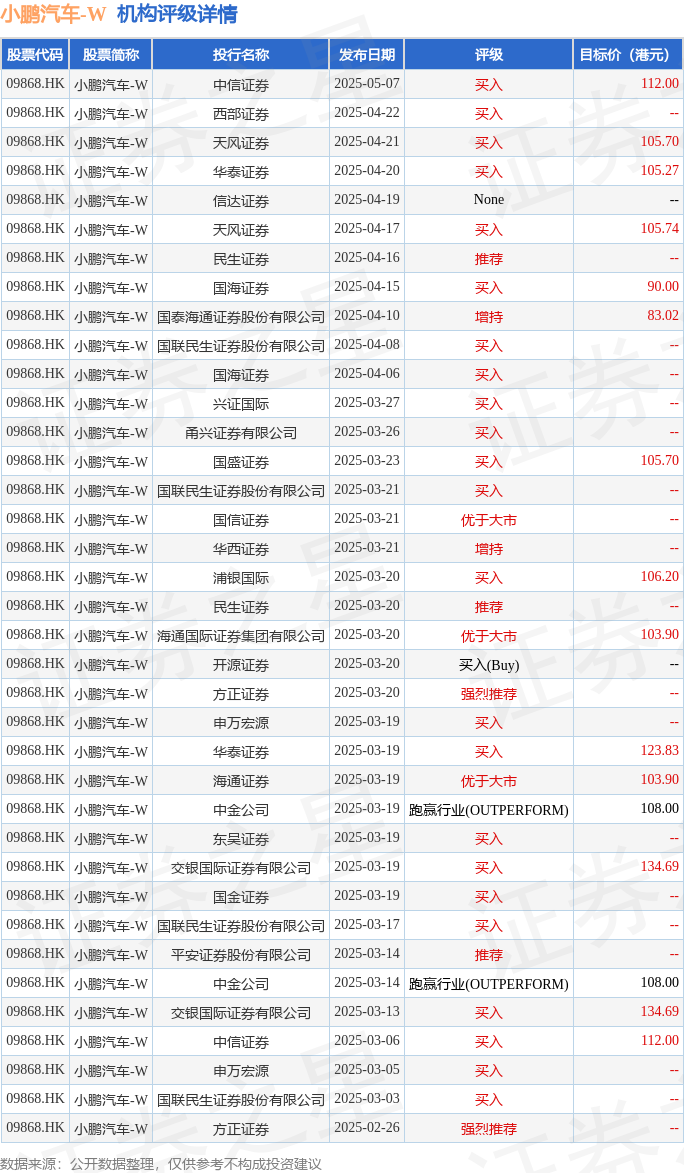Image resolution: width=684 pixels, height=1173 pixels.
Task: Click 推荐 rating in 平安证券 row
Action: [x=489, y=955]
